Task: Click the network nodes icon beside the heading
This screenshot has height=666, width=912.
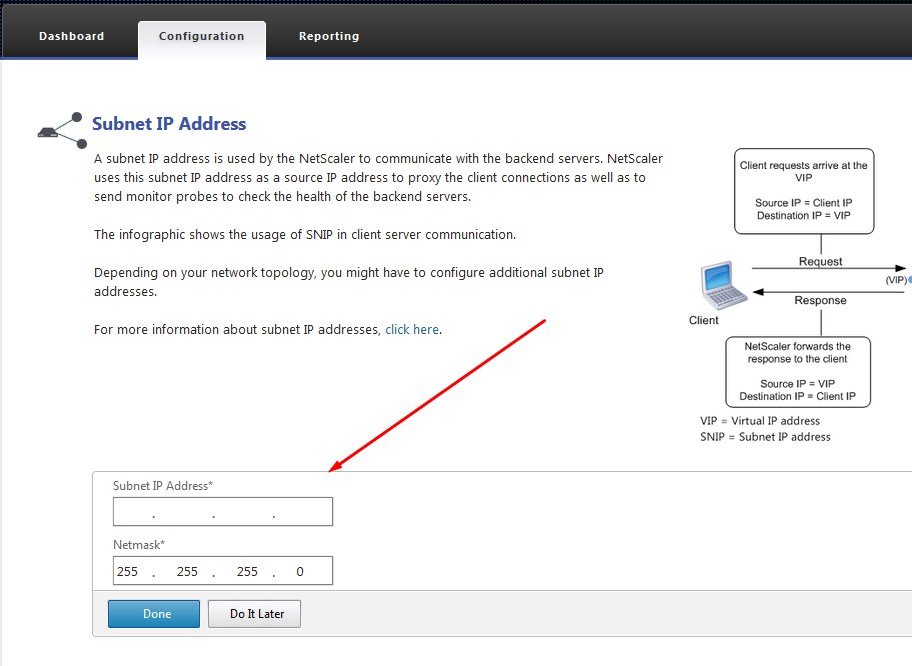Action: pos(60,128)
